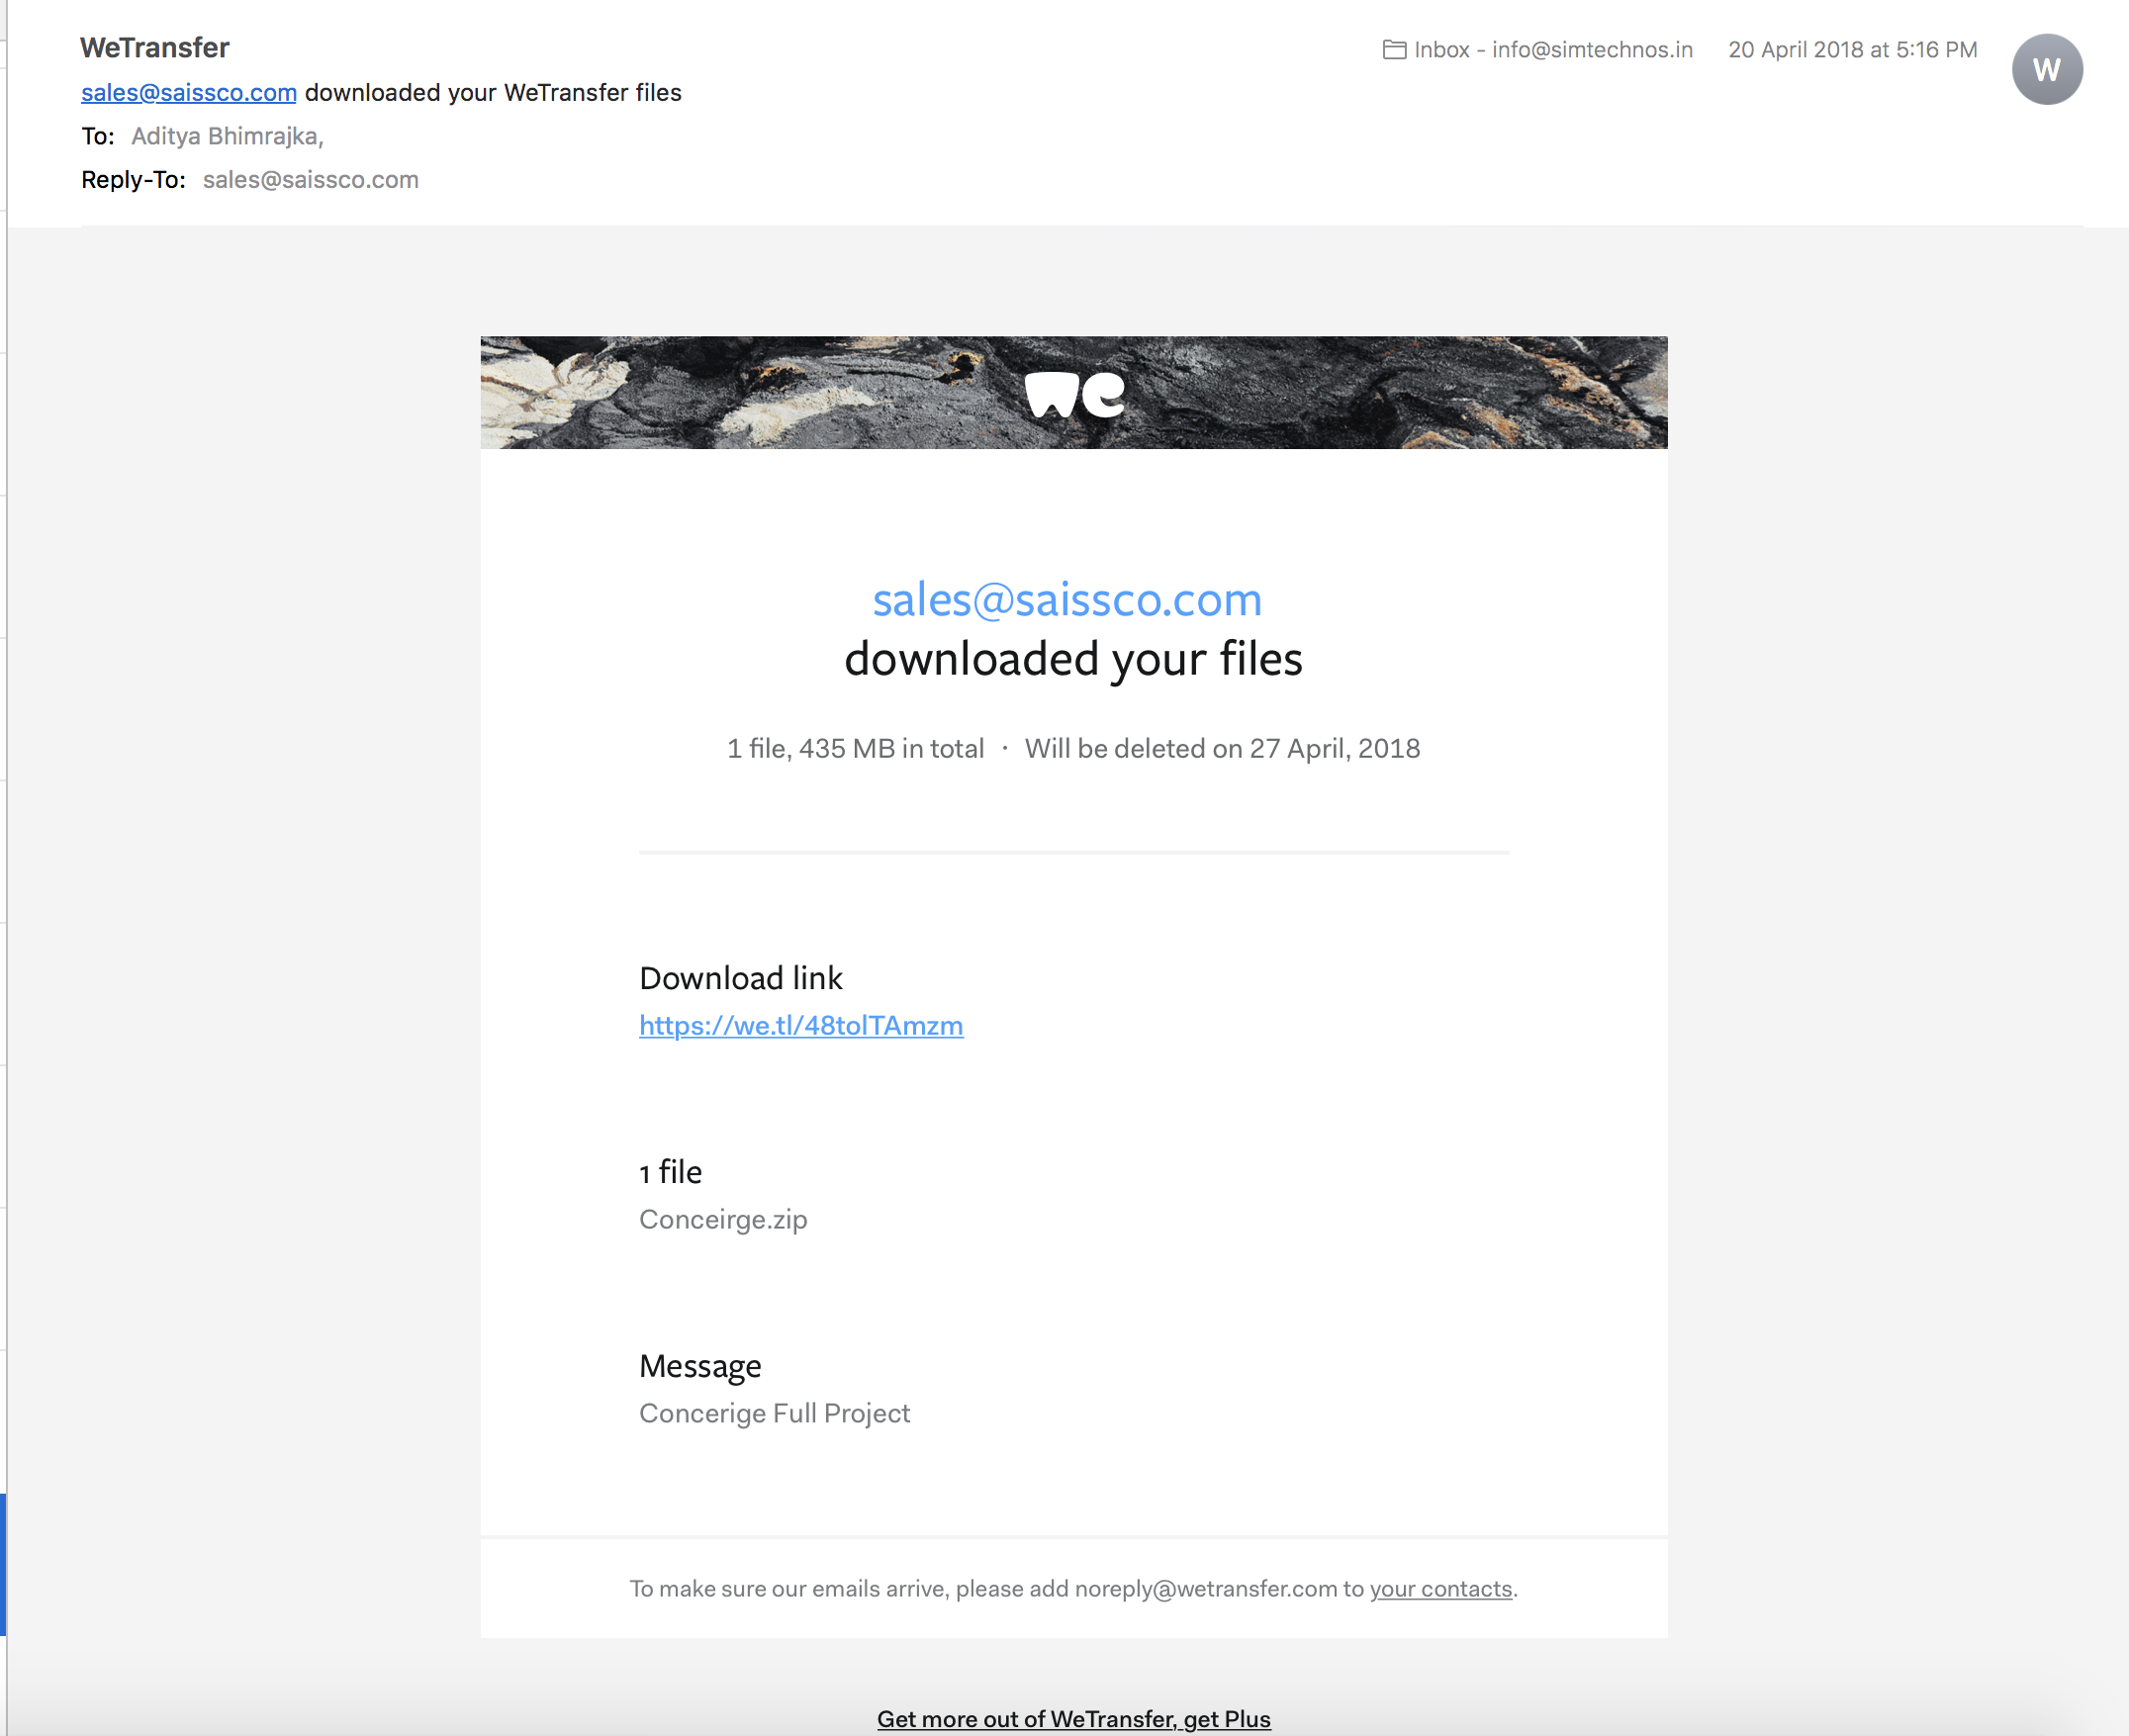Open the https://we.tl/48tolTAmzm download link
Image resolution: width=2129 pixels, height=1736 pixels.
click(801, 1025)
